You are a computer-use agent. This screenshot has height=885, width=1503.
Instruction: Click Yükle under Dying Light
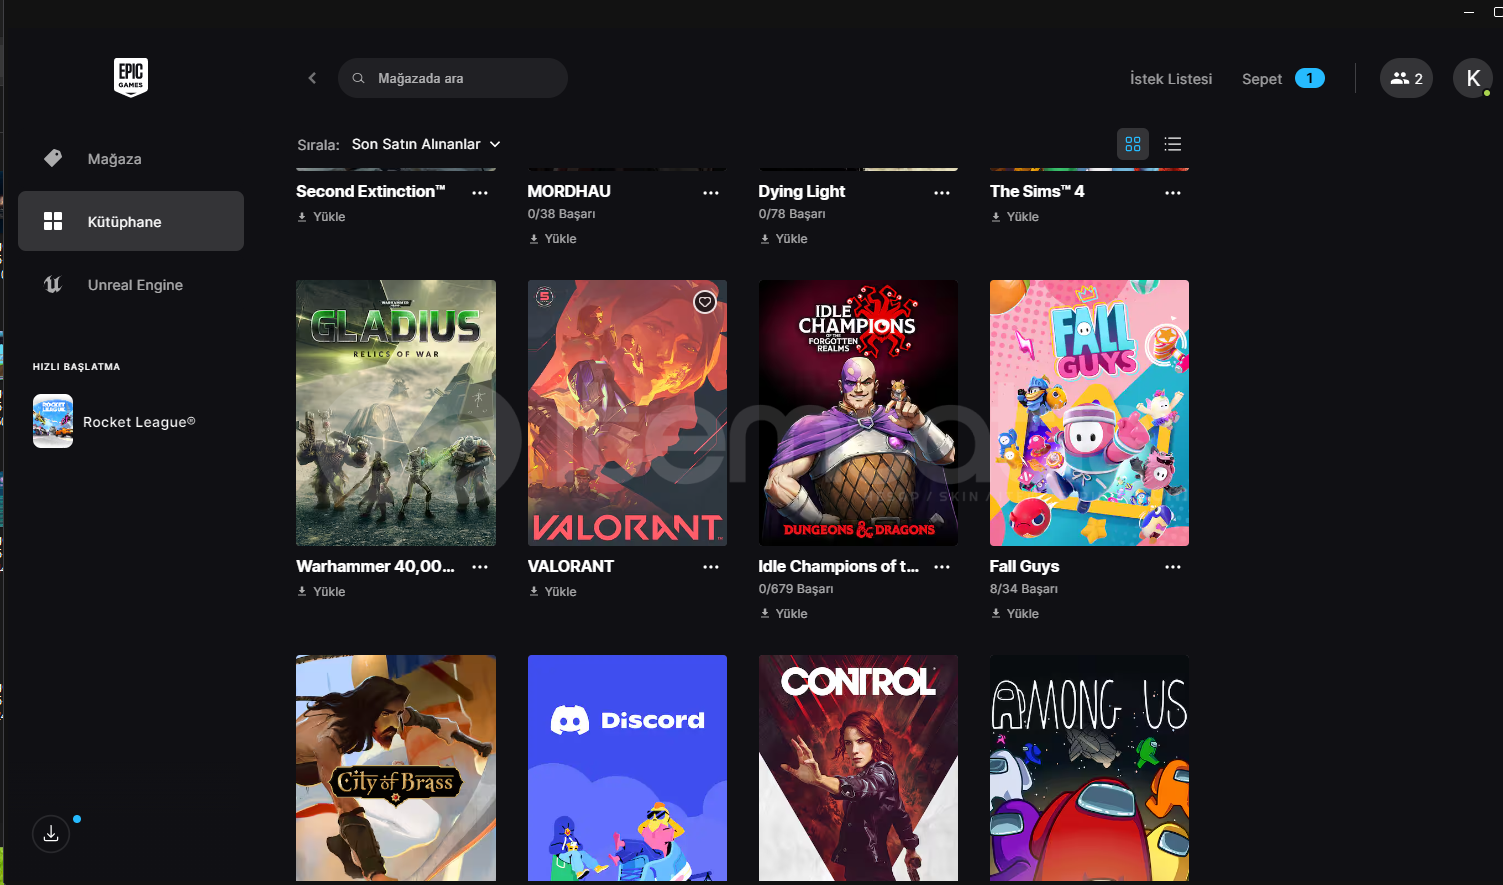coord(783,239)
